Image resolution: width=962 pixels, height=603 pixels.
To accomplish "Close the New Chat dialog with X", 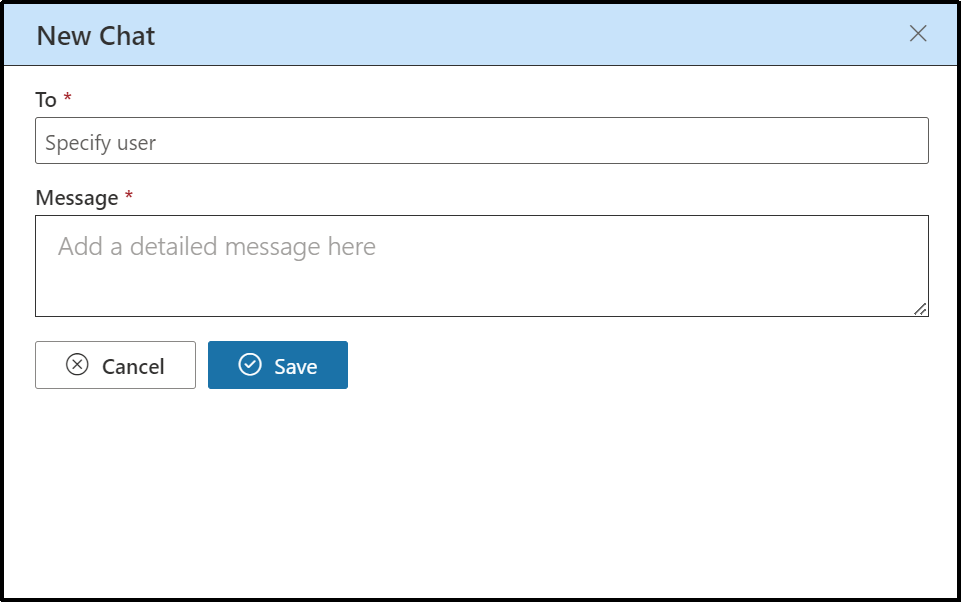I will 918,33.
